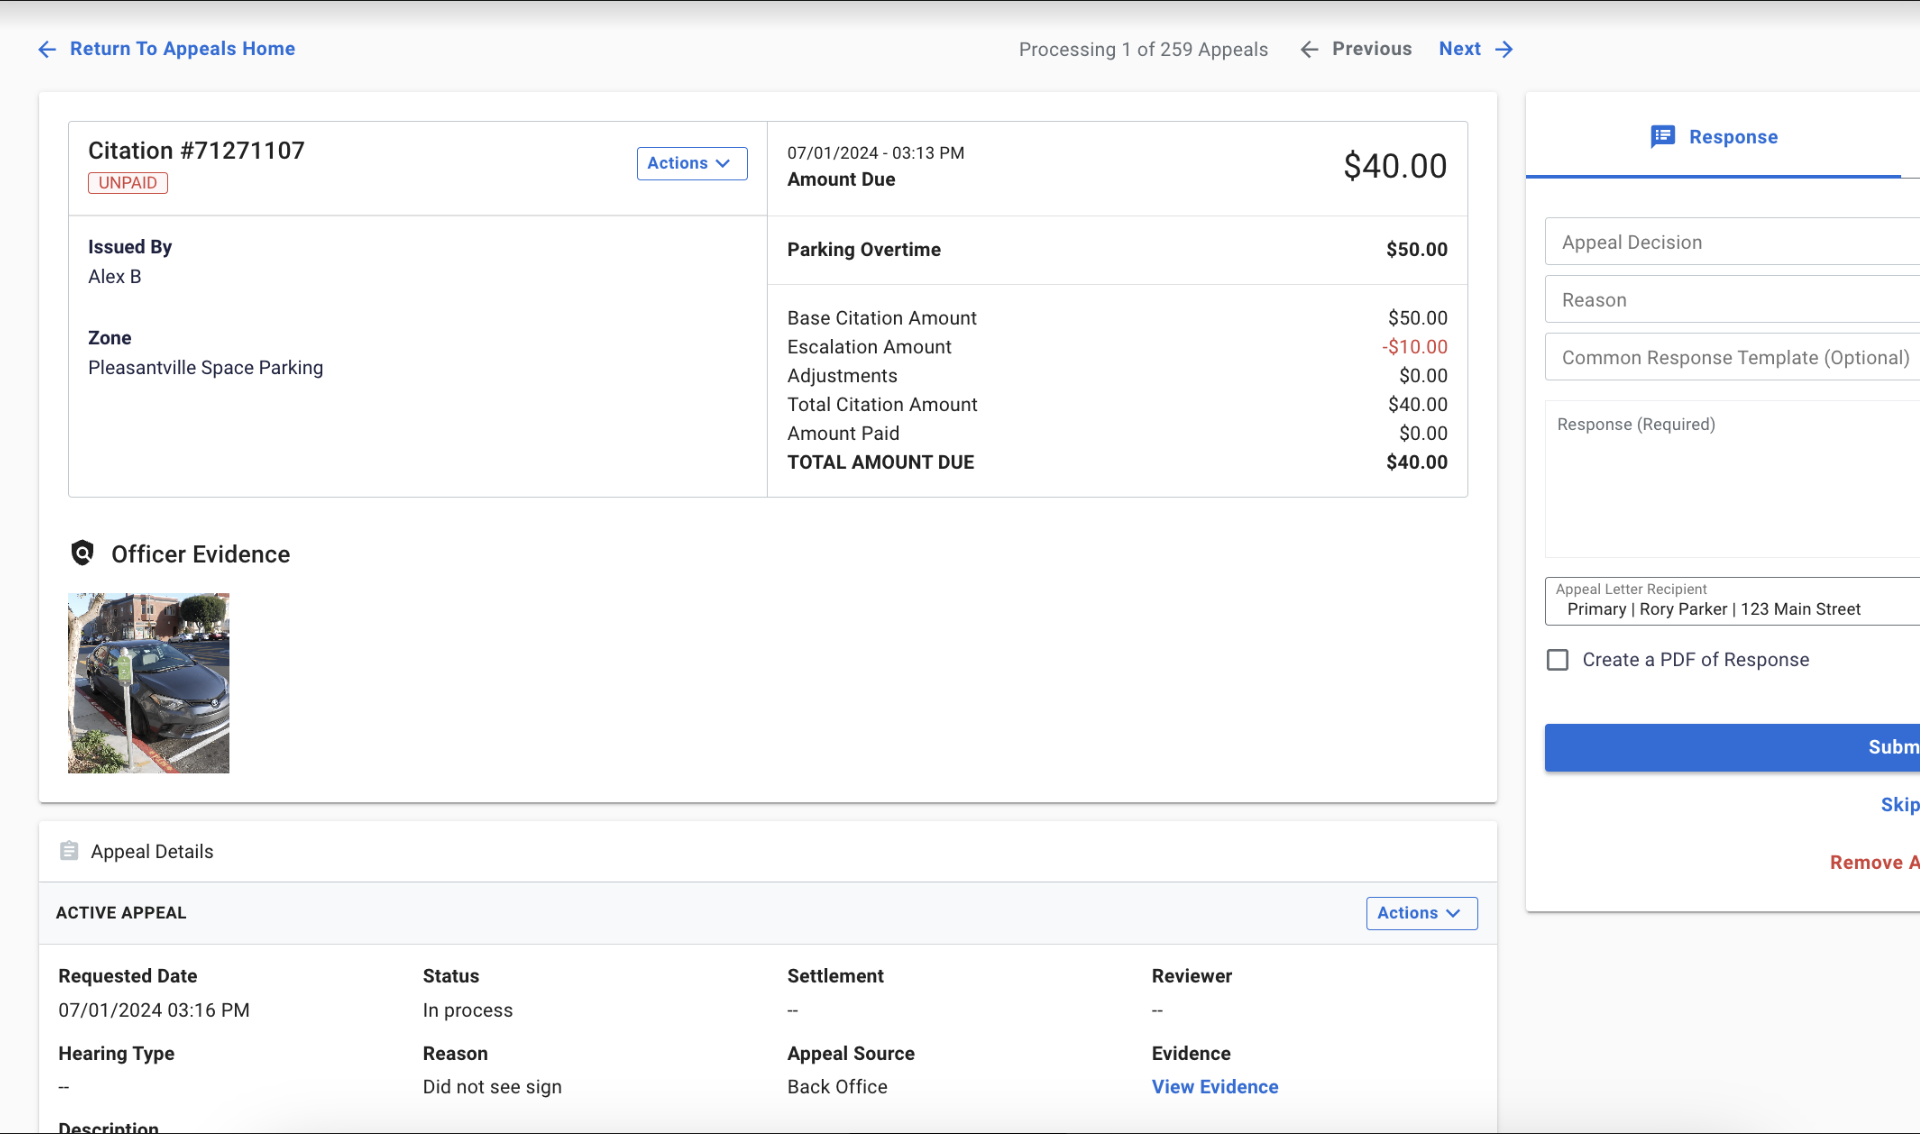This screenshot has width=1920, height=1134.
Task: Click the Citation #71271107 heading
Action: [196, 151]
